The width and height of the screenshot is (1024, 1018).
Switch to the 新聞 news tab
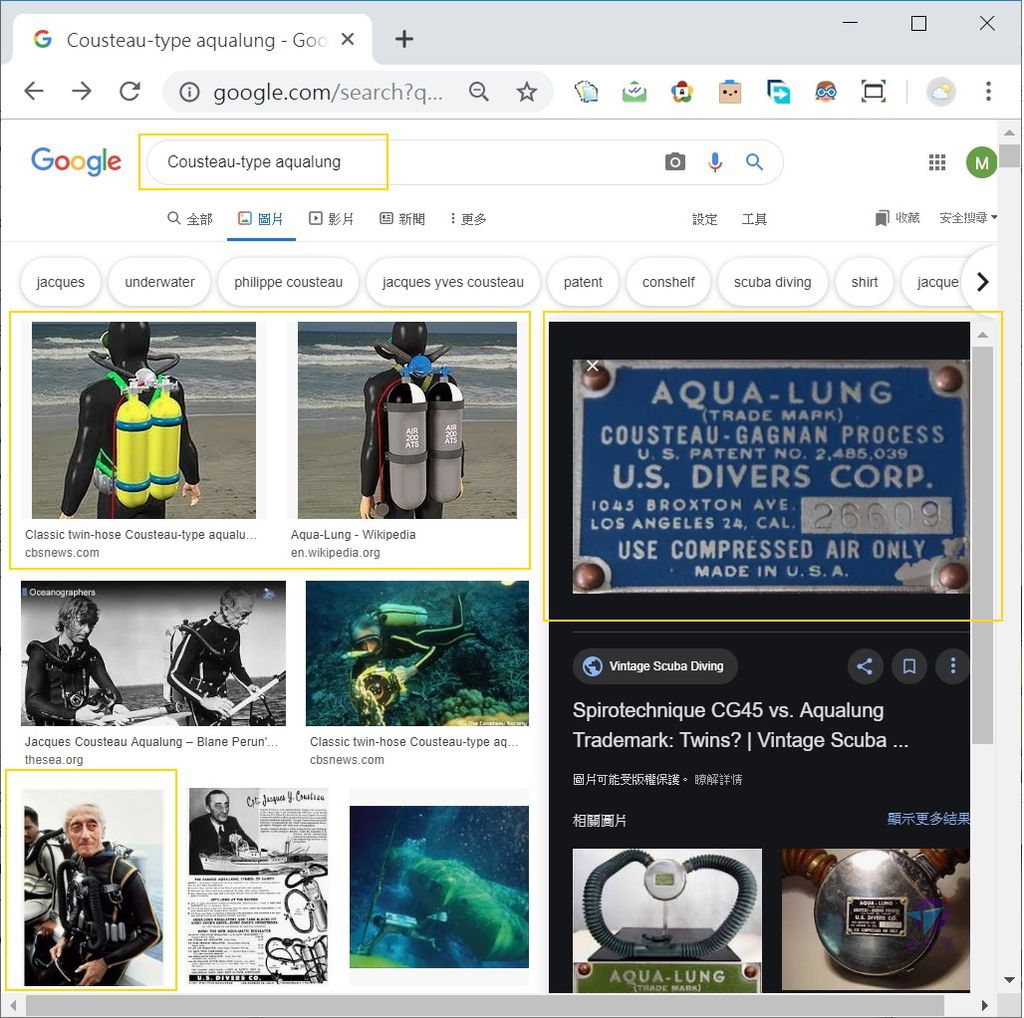[402, 219]
